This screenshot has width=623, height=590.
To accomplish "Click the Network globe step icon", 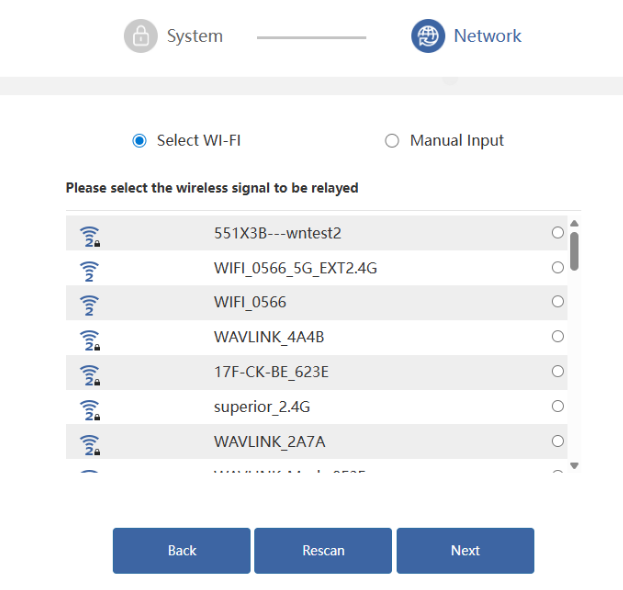I will [x=428, y=36].
